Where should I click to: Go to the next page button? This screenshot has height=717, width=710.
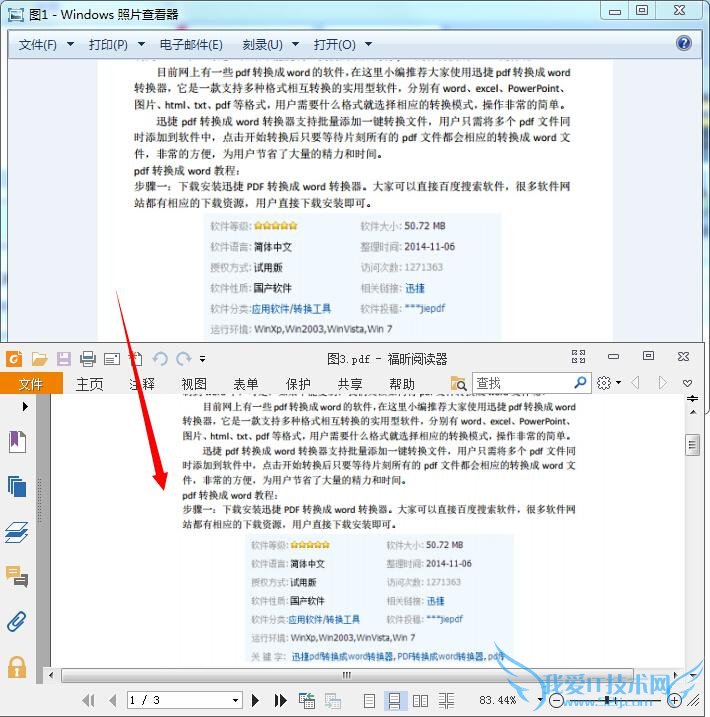255,700
